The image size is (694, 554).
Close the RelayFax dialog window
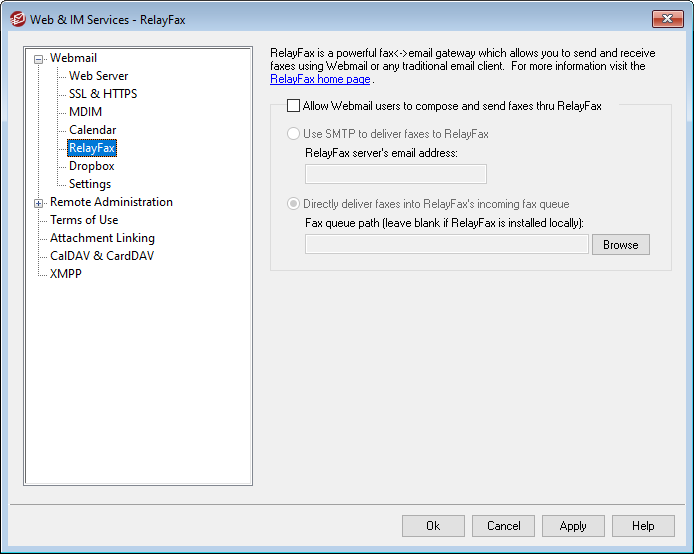pos(666,19)
